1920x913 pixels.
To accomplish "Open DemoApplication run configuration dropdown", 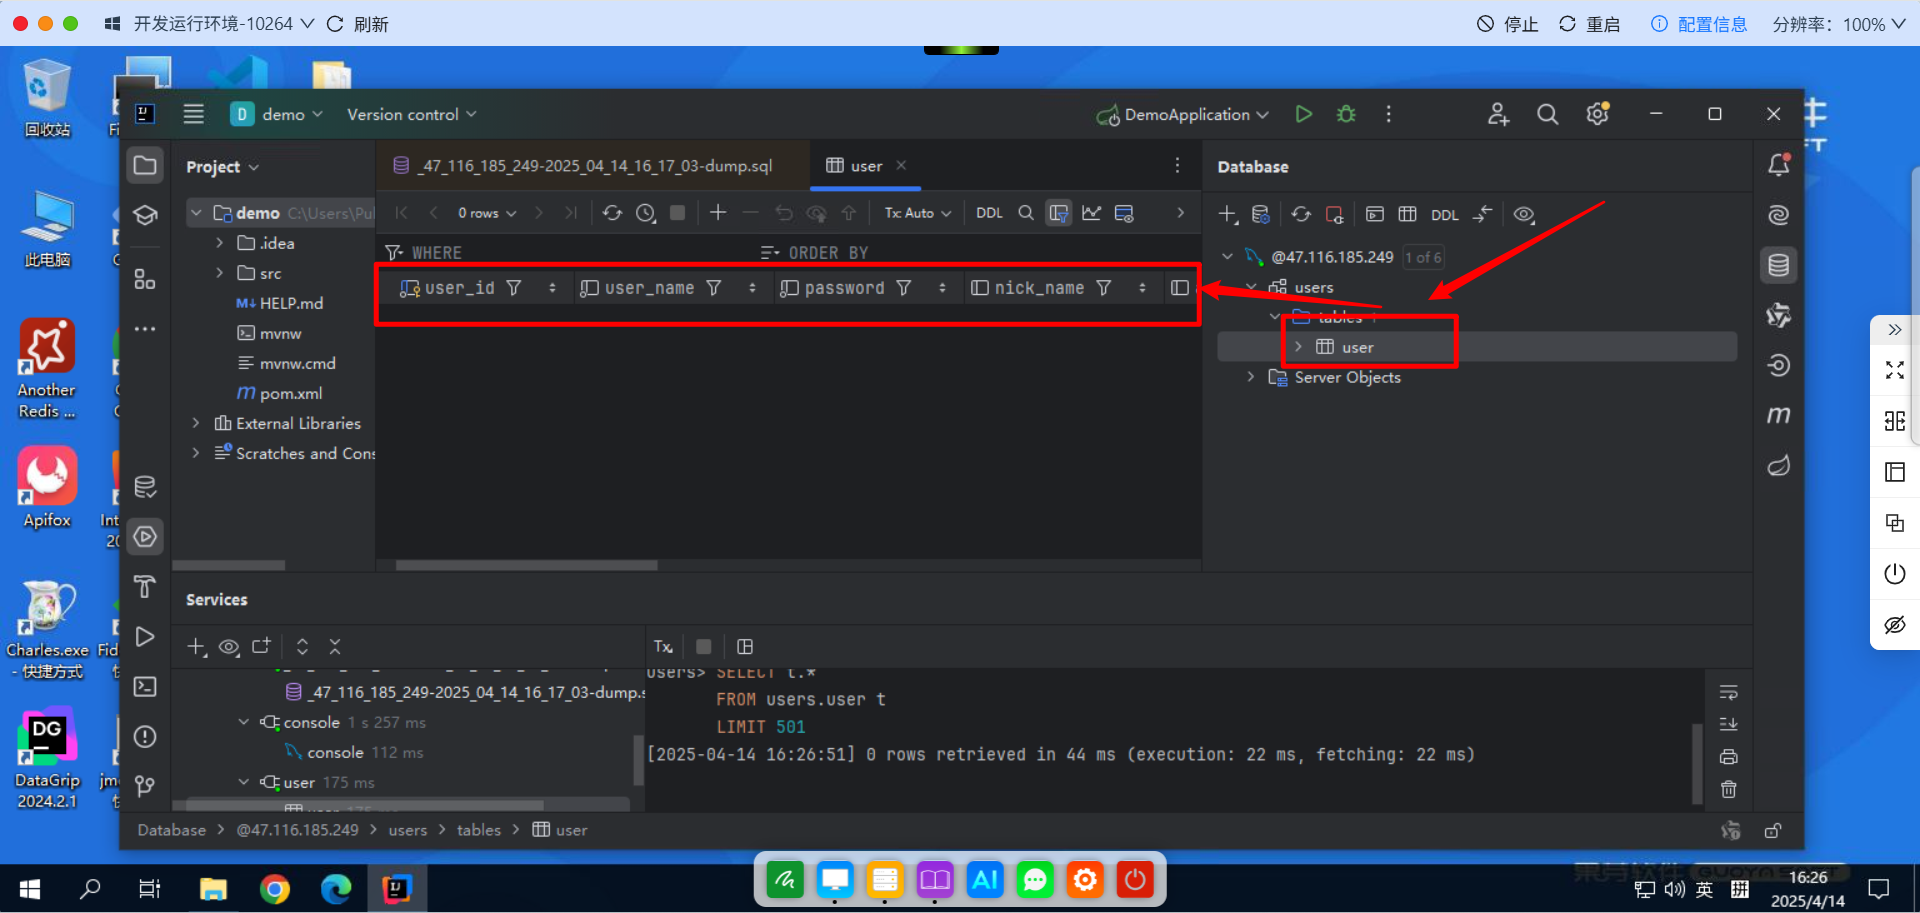I will point(1183,114).
